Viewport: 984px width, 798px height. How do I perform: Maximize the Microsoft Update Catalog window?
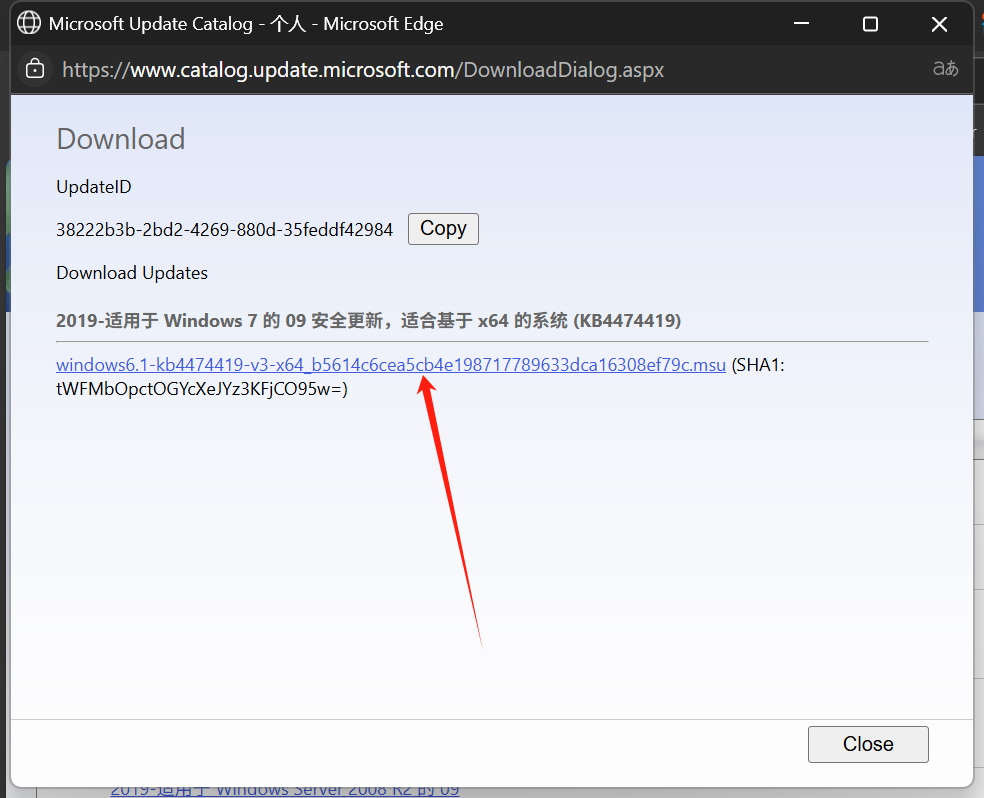pyautogui.click(x=870, y=24)
